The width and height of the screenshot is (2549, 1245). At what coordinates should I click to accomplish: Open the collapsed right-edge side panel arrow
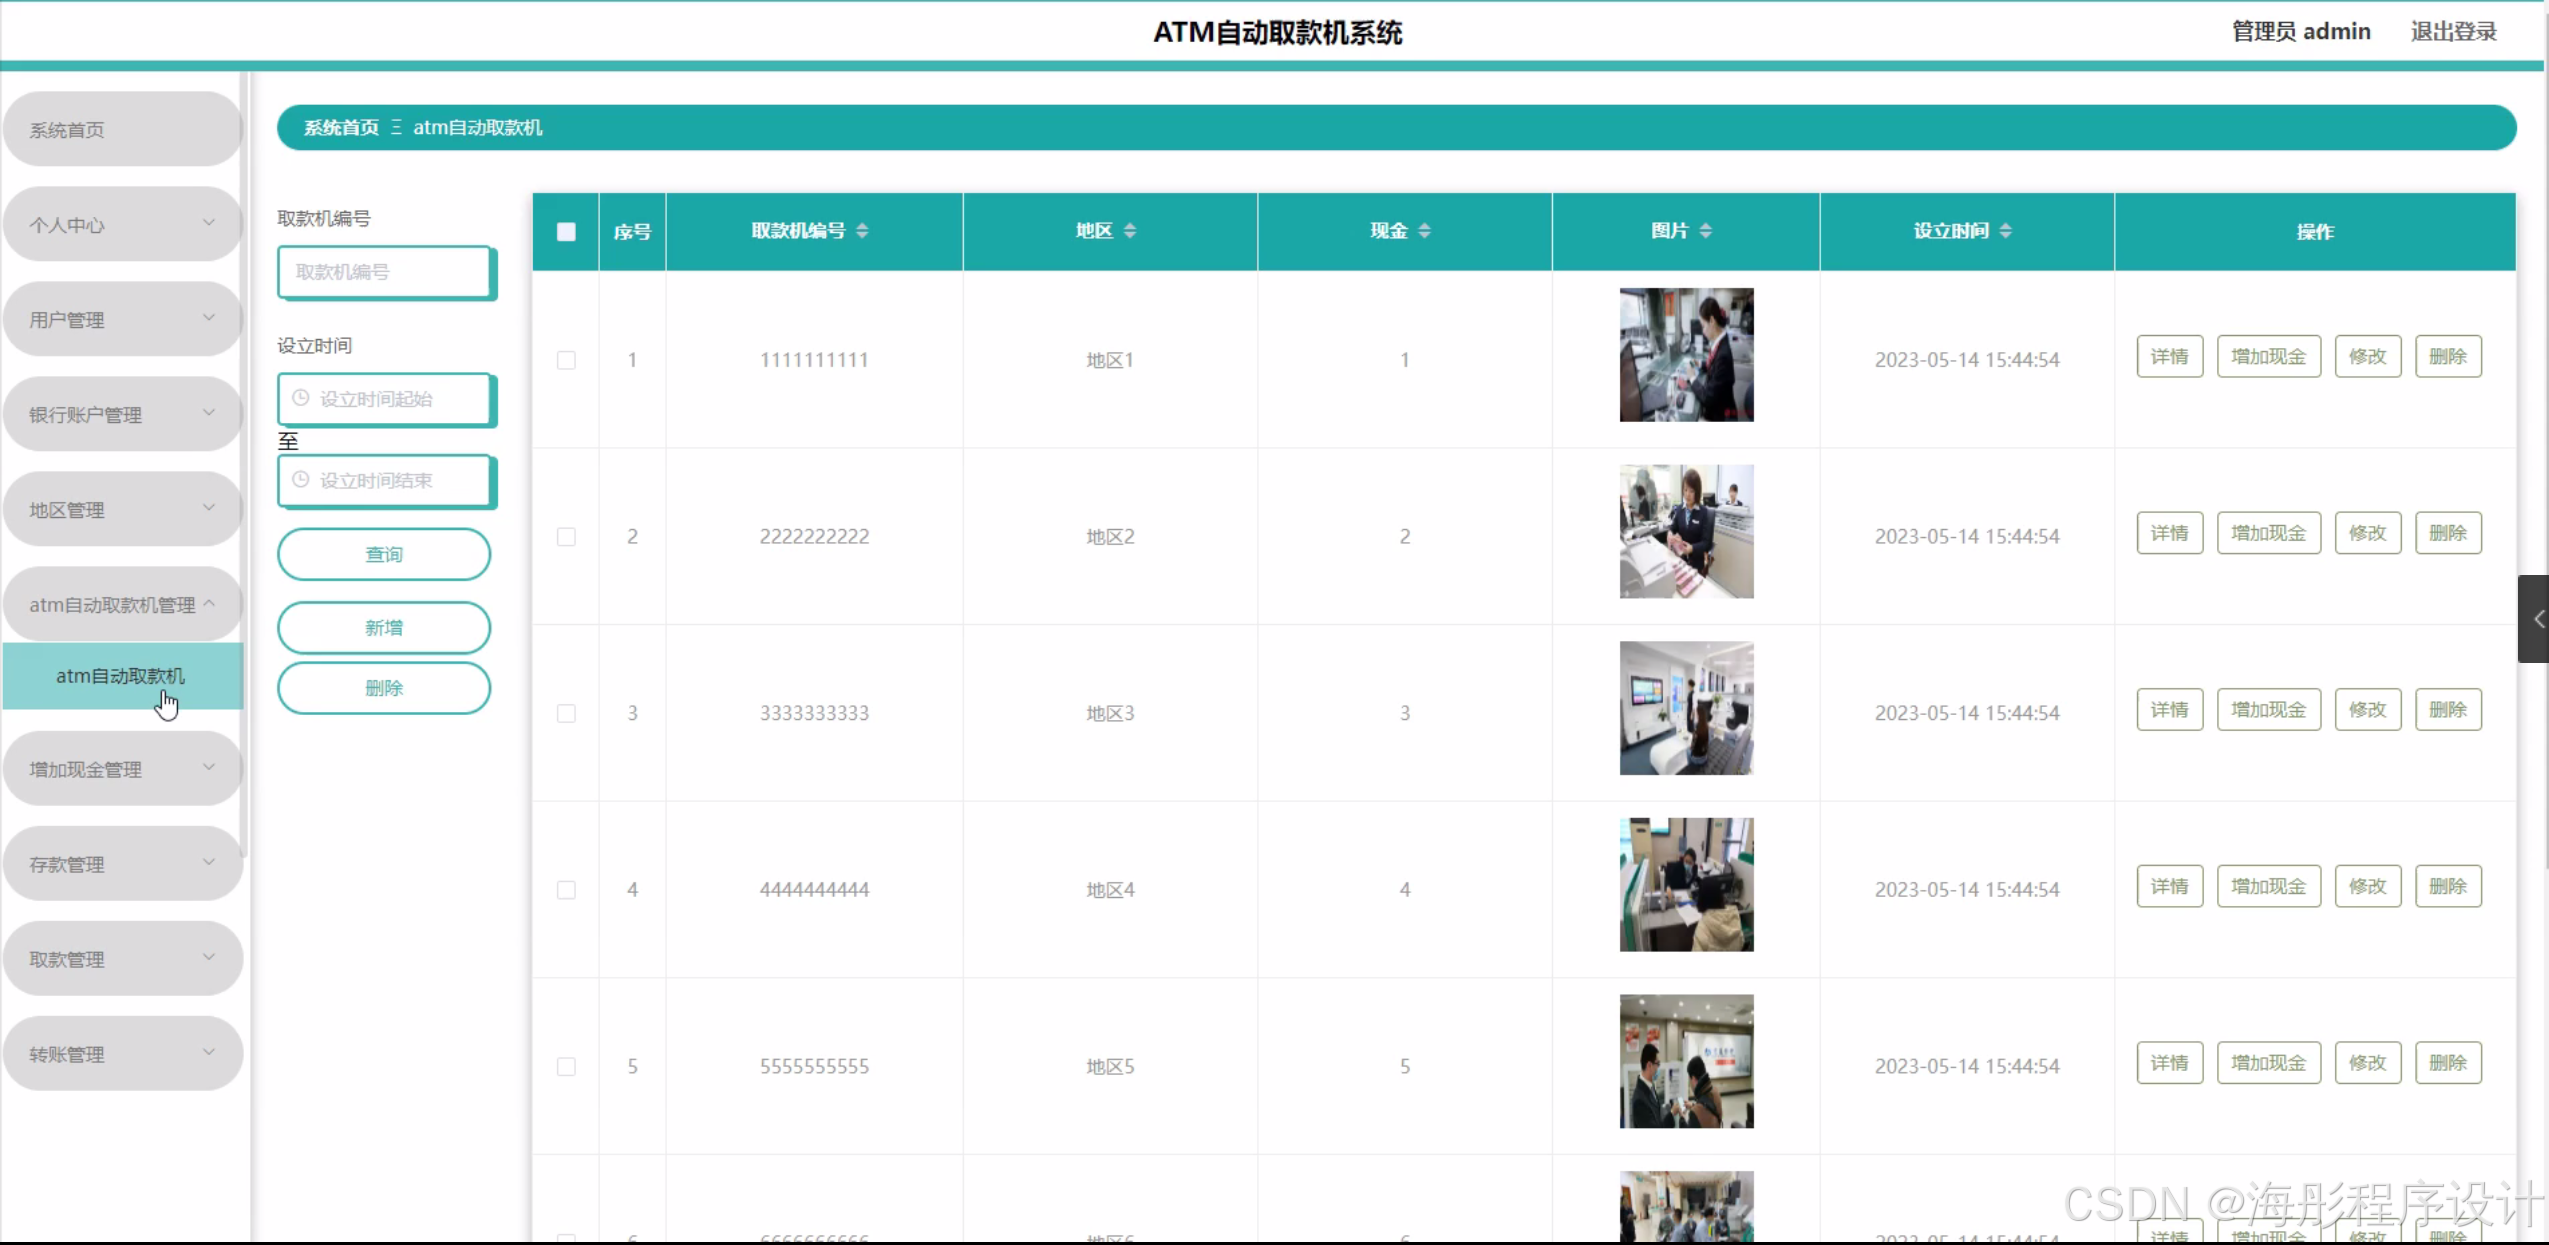(x=2536, y=619)
